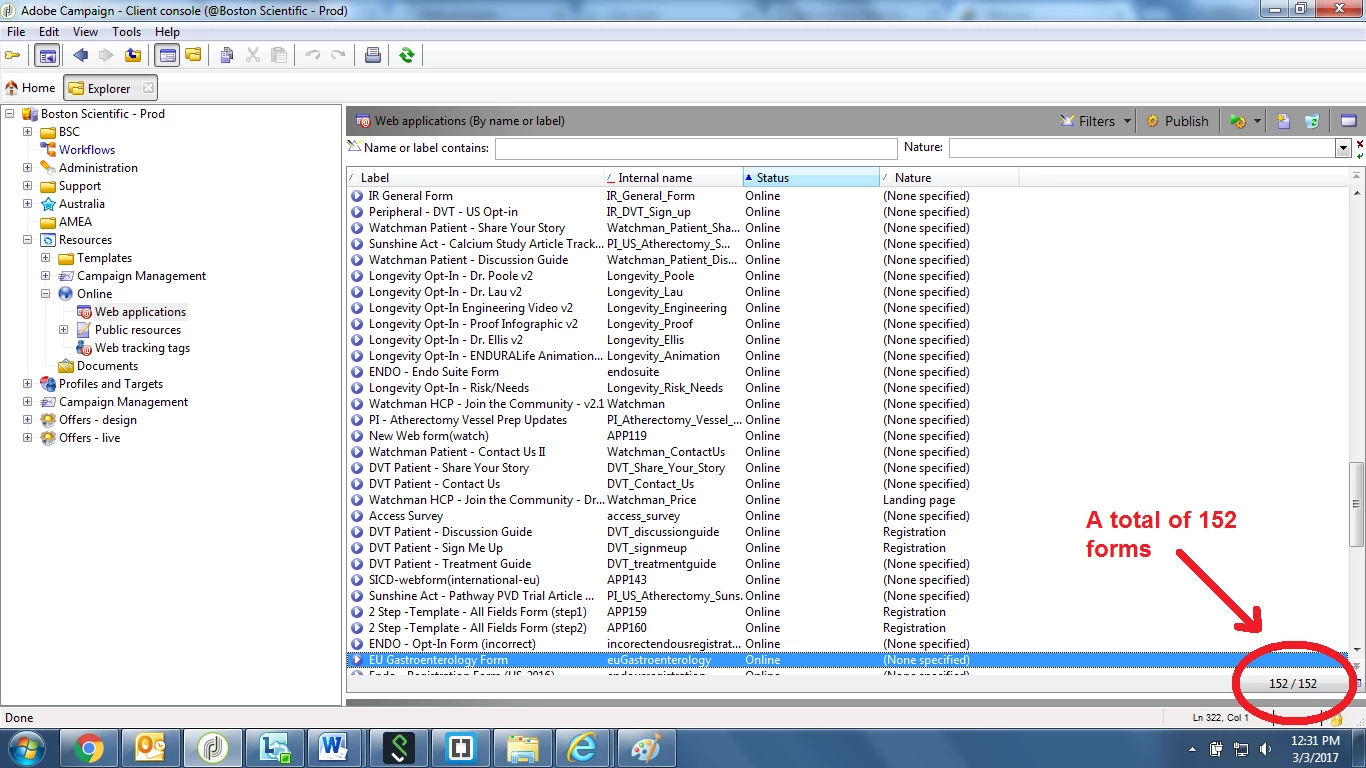Expand the Administration node

coord(27,168)
